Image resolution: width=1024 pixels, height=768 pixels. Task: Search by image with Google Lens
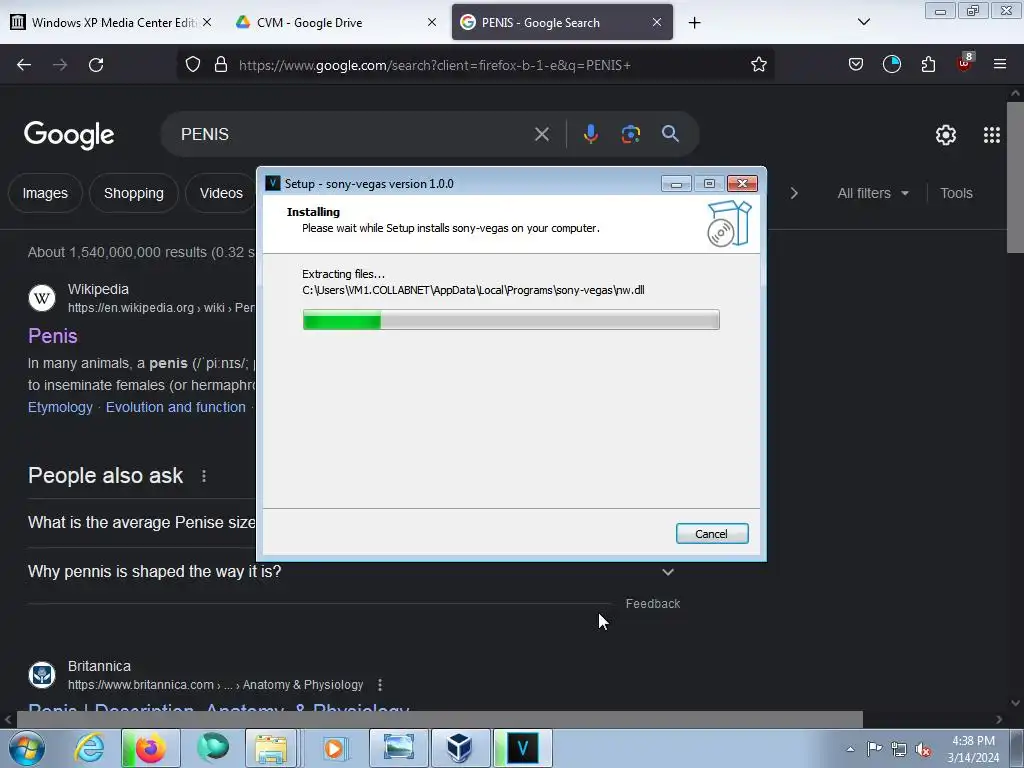coord(630,134)
